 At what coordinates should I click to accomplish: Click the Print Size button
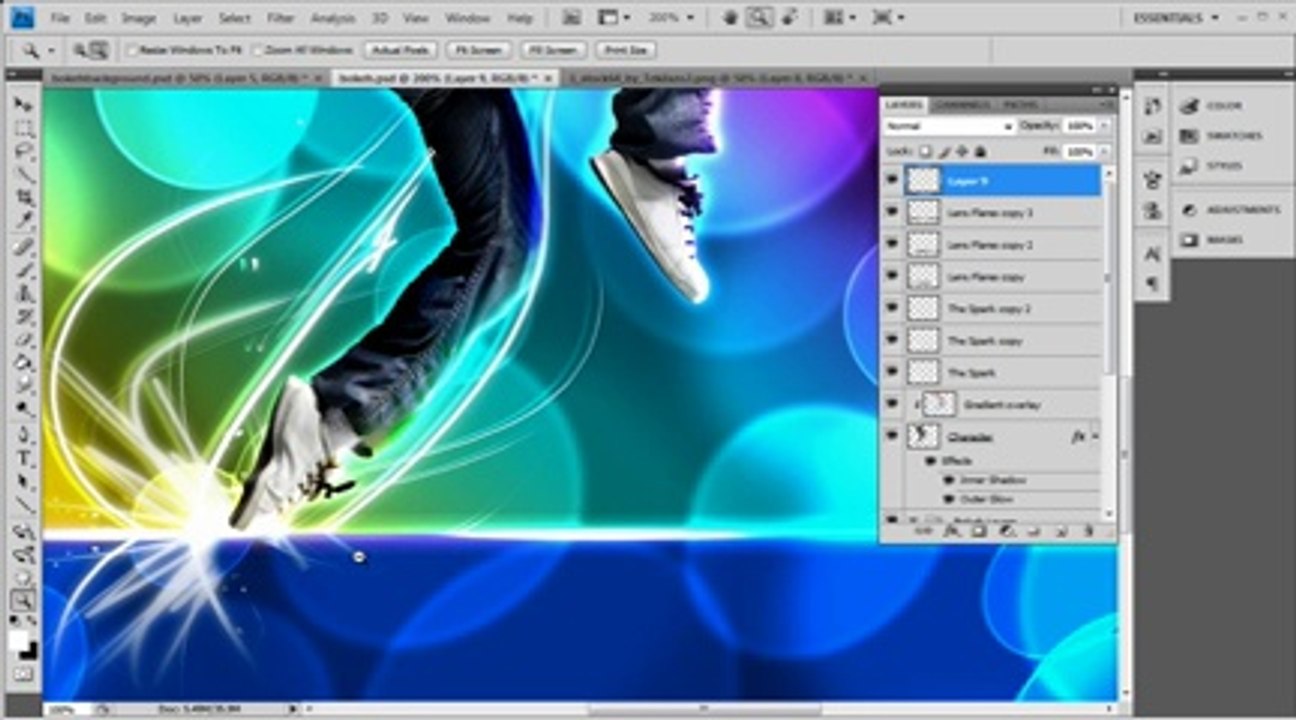click(x=626, y=50)
